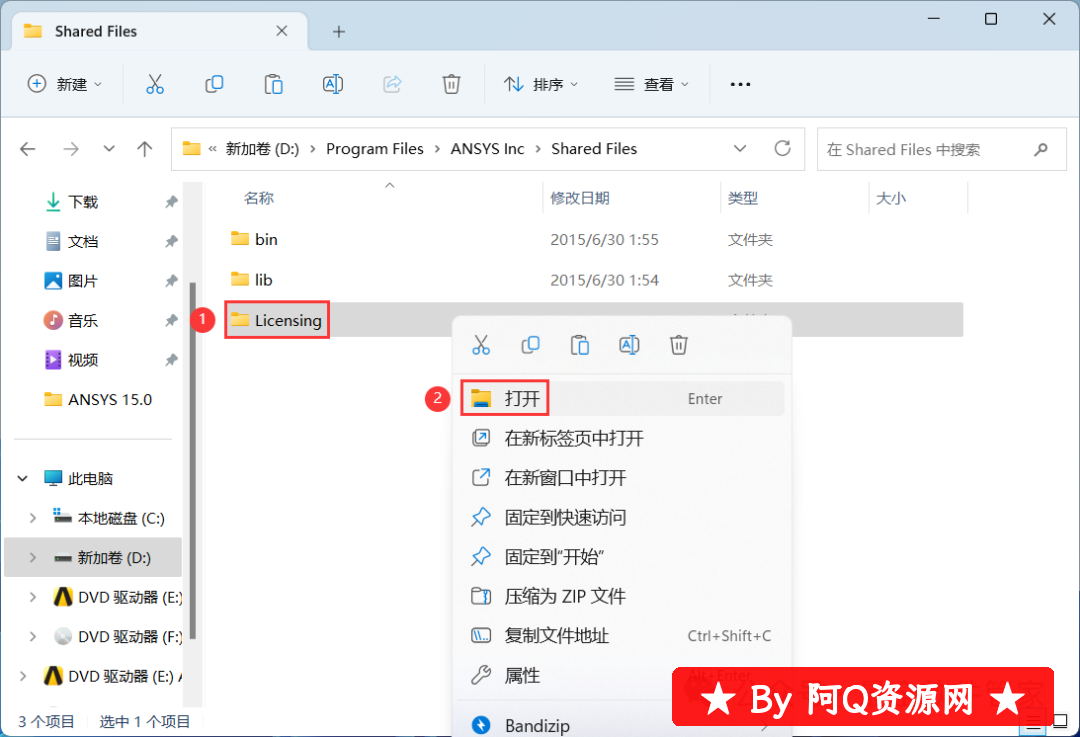This screenshot has height=737, width=1080.
Task: Open the 排序 sort dropdown
Action: [541, 84]
